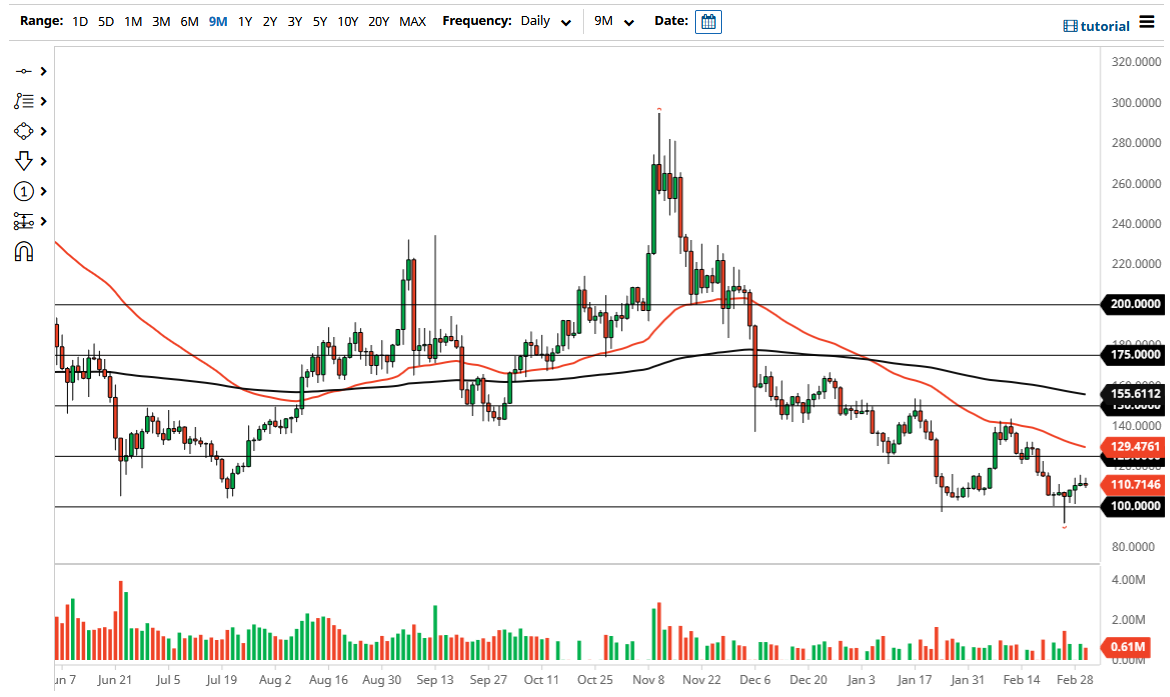
Task: Open the trend line tools group
Action: [x=25, y=100]
